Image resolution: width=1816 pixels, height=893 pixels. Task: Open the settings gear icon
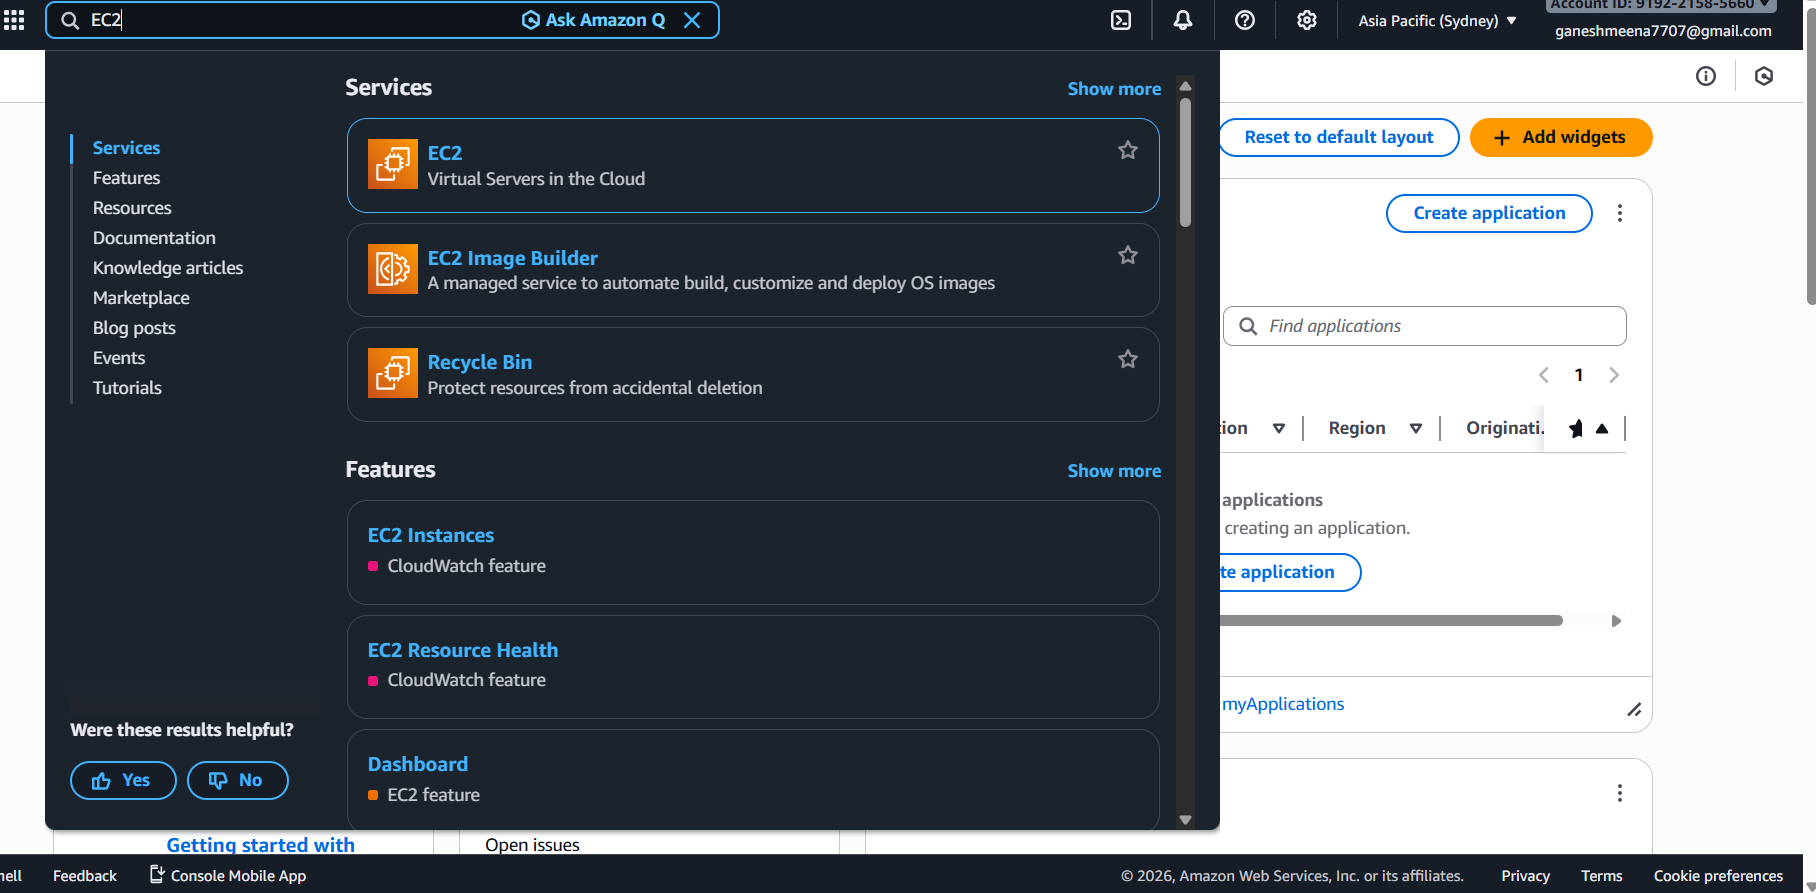point(1307,20)
